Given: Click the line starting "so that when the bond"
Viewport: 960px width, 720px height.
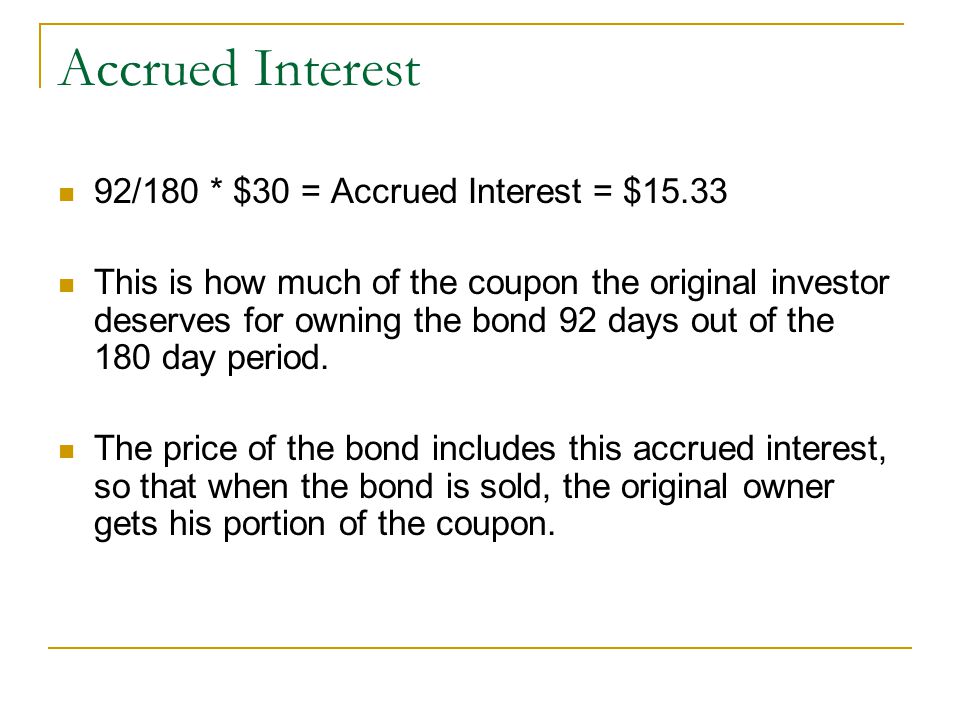Looking at the screenshot, I should pos(463,487).
